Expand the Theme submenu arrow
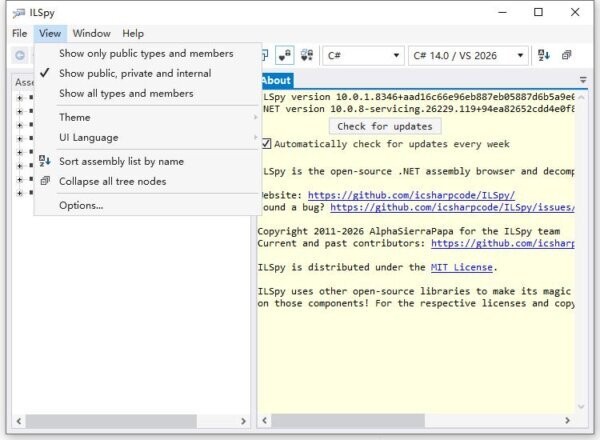Screen dimensions: 600x440 (x=255, y=117)
